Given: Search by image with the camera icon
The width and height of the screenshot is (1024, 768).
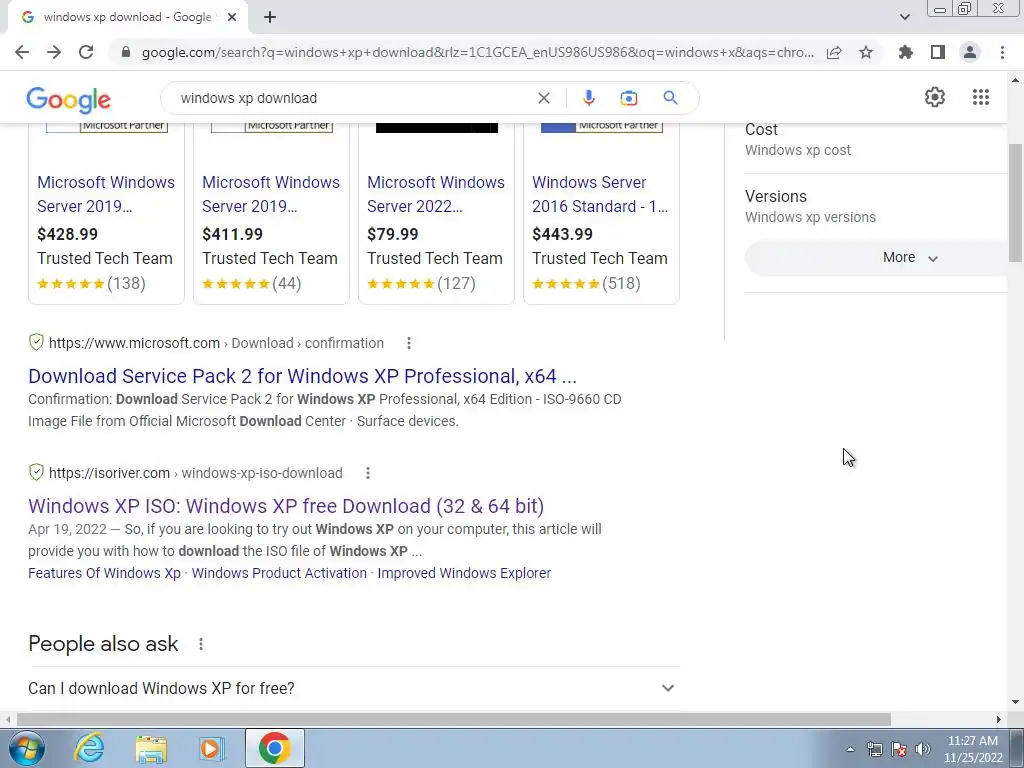Looking at the screenshot, I should [x=628, y=98].
